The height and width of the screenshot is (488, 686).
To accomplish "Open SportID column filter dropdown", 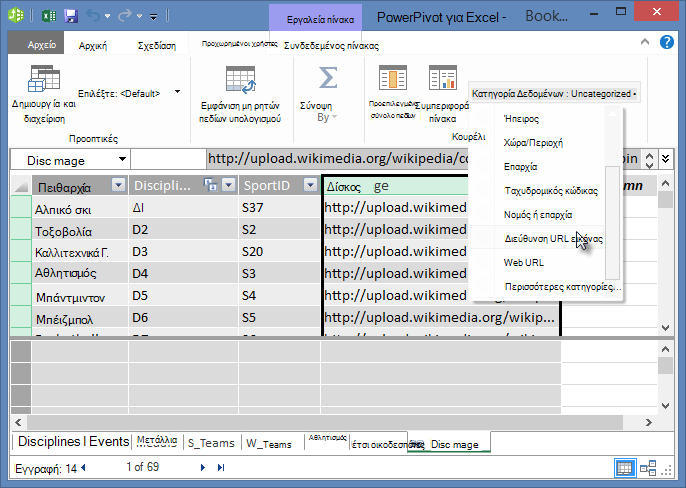I will click(311, 185).
